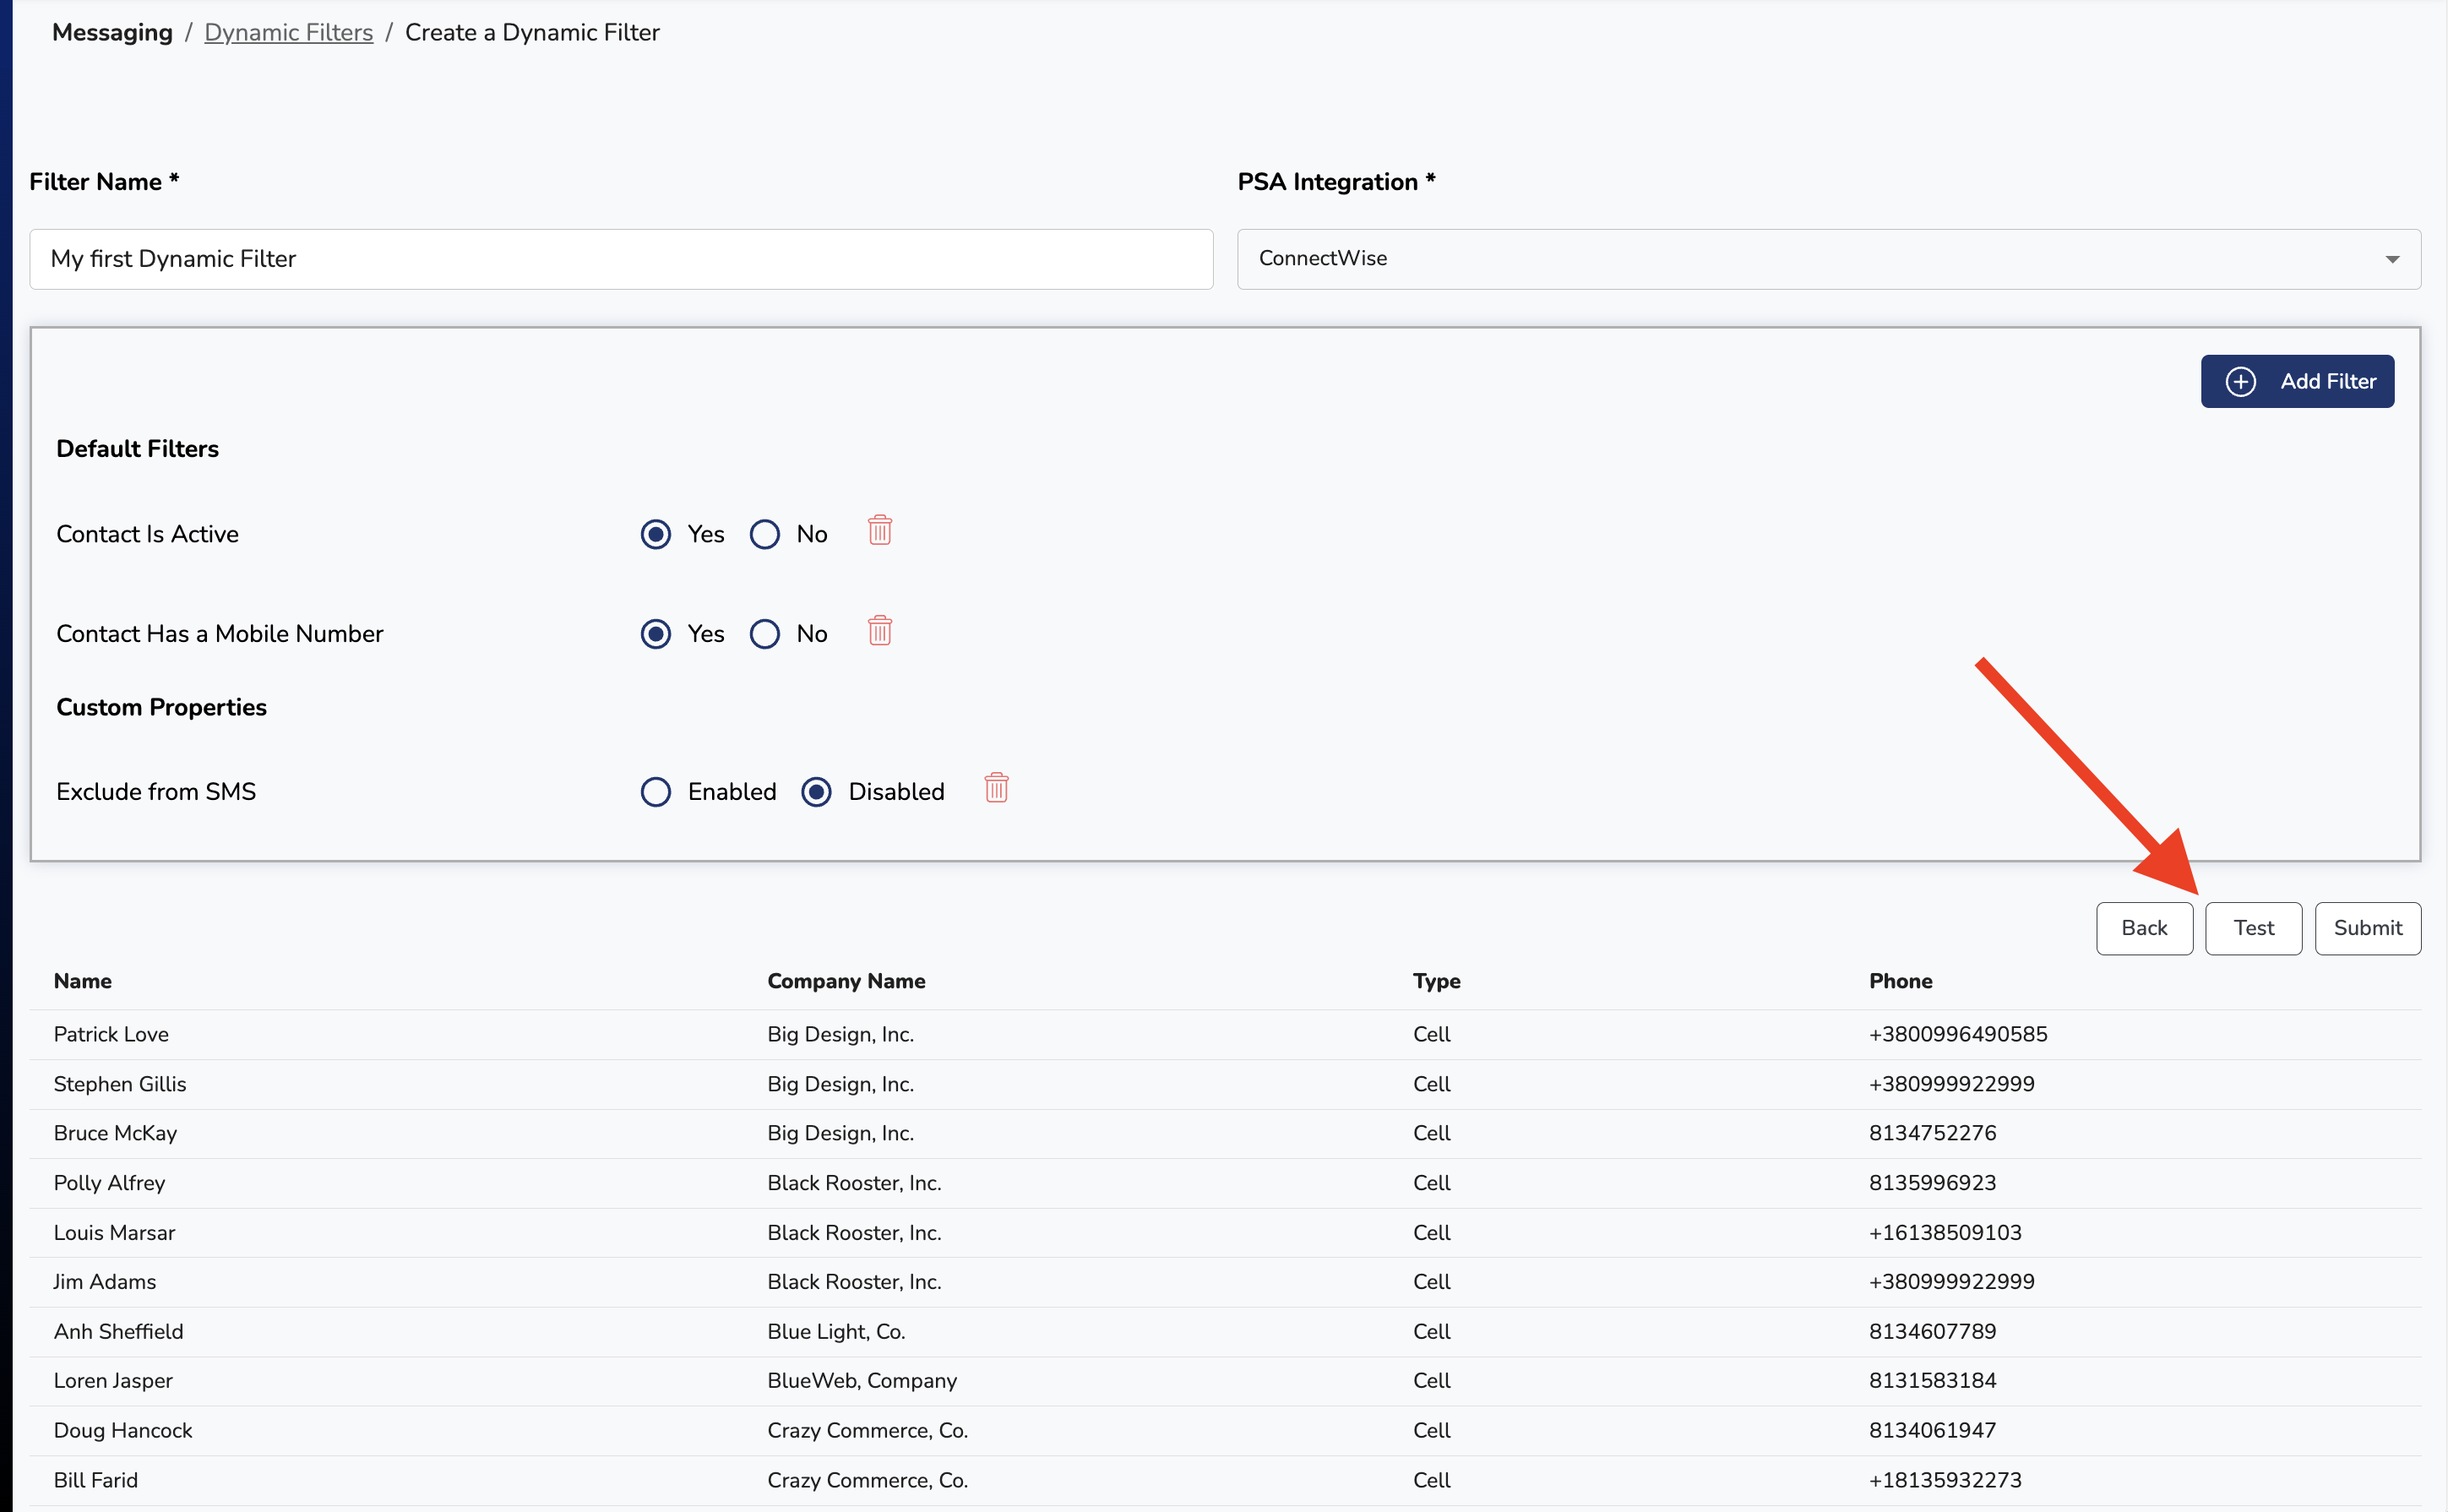Set Contact Has a Mobile Number to No

click(765, 634)
